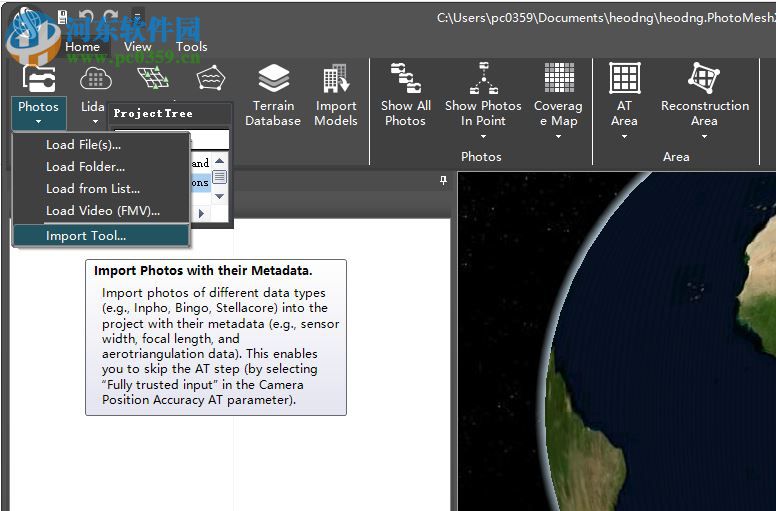Screen dimensions: 776x511
Task: Click the redo arrow icon
Action: (x=110, y=17)
